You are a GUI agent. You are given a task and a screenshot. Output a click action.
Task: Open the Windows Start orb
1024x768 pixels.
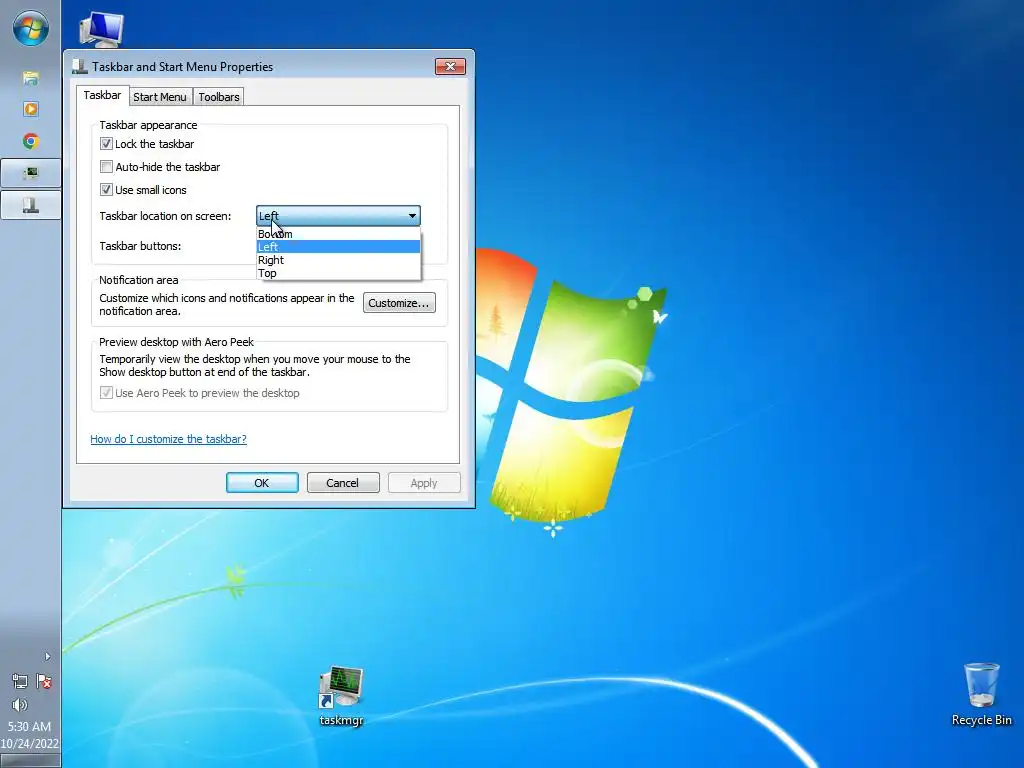(x=31, y=29)
